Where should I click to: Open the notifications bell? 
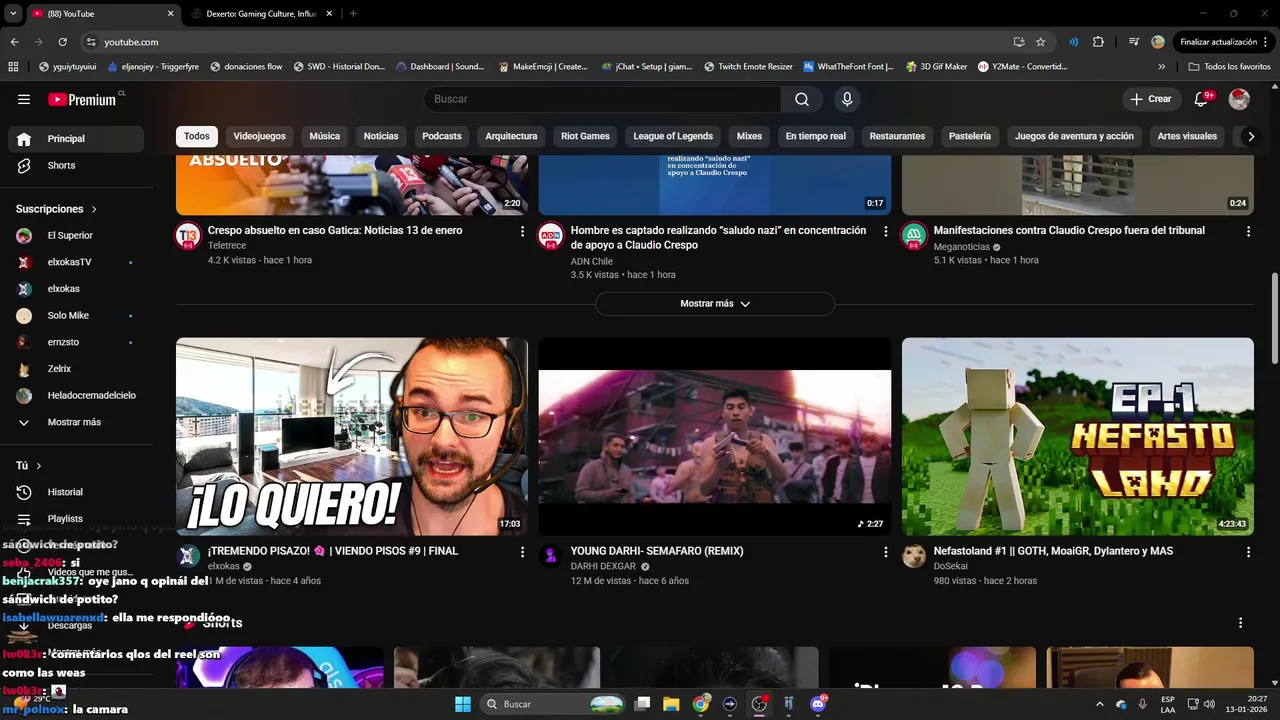(1202, 99)
